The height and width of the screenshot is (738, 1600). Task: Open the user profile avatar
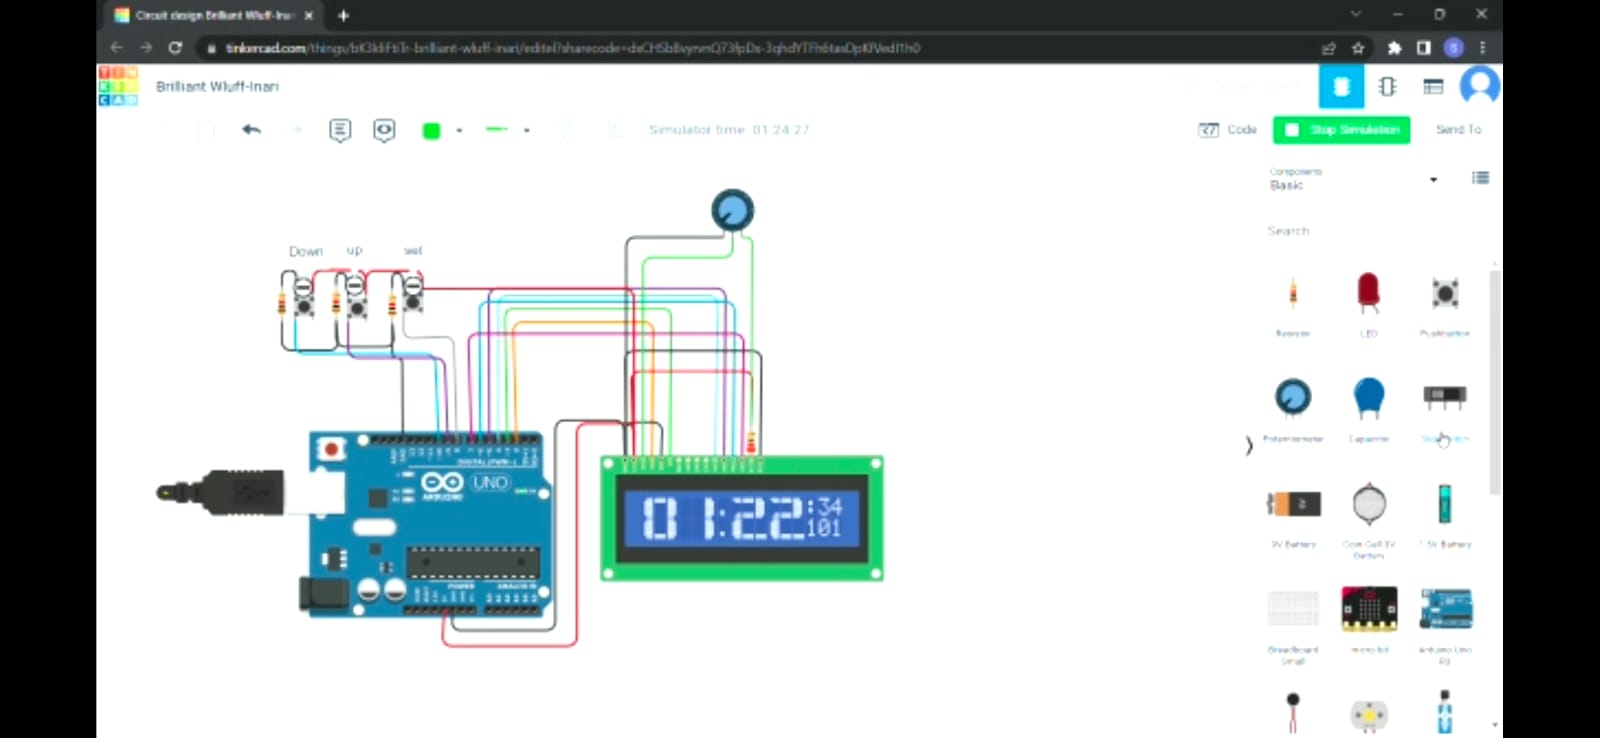point(1479,86)
